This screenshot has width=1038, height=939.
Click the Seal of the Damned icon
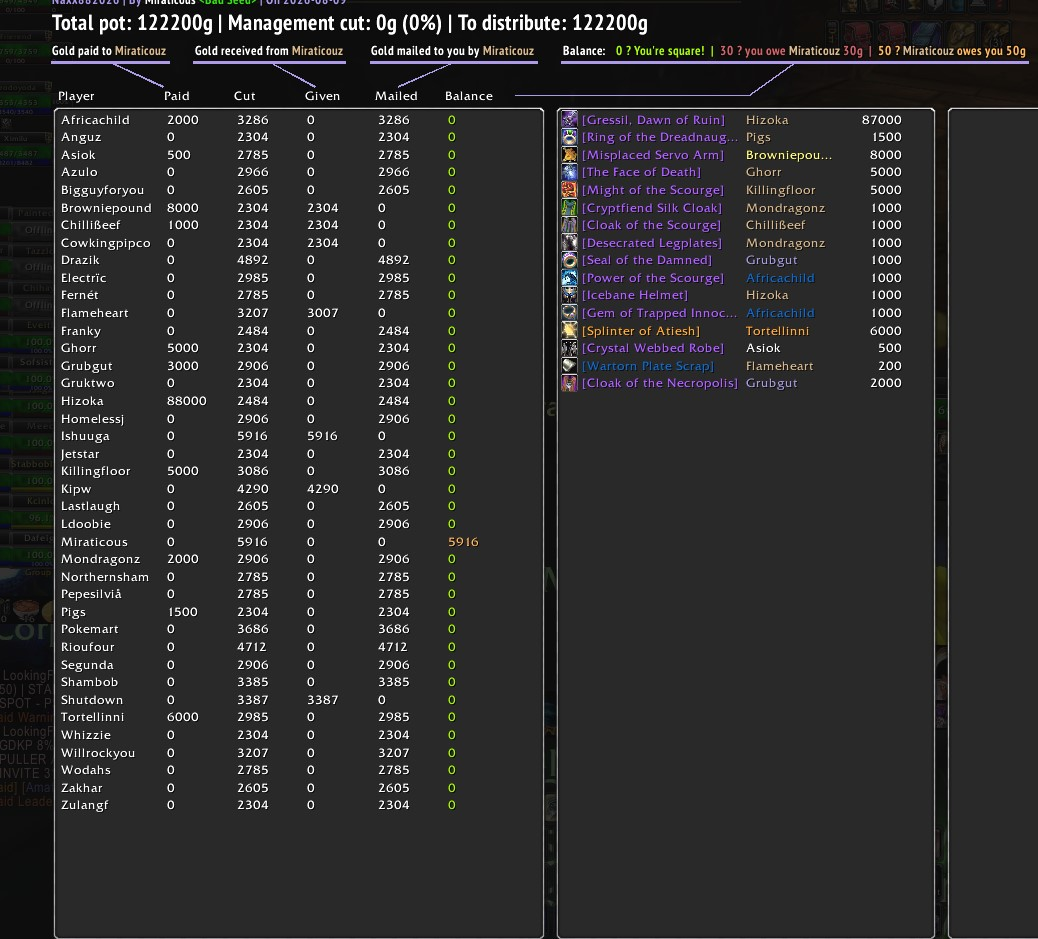click(569, 260)
